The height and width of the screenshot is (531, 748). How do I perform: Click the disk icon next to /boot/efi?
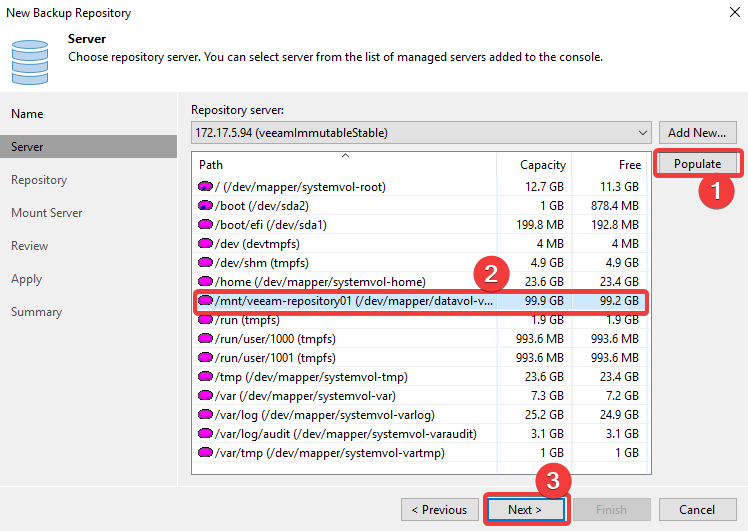[x=205, y=224]
